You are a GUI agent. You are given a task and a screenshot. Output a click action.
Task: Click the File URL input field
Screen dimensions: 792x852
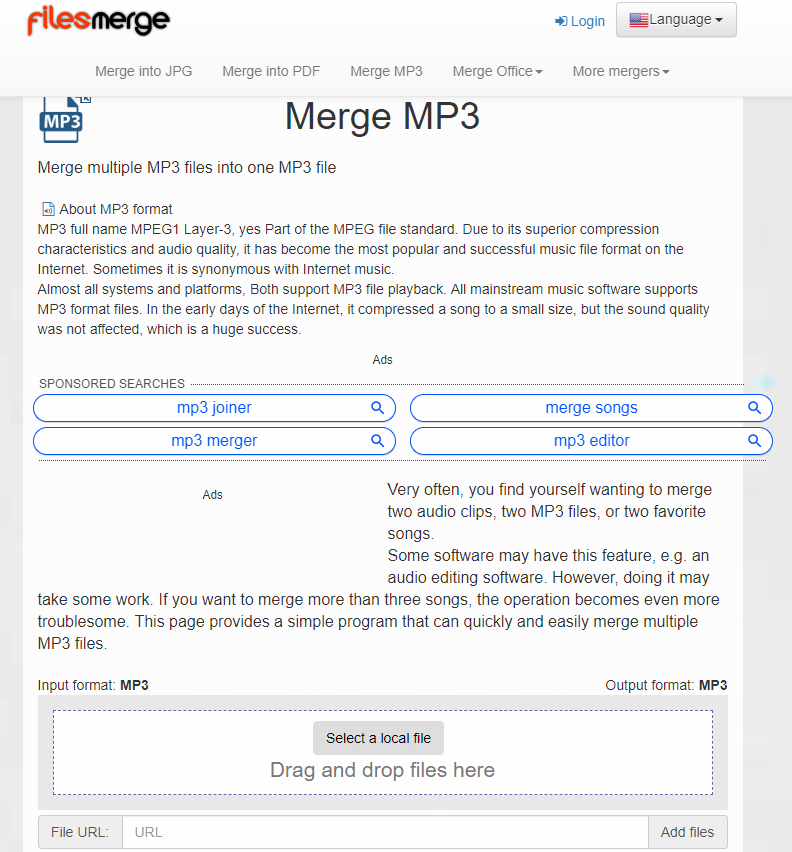pos(385,832)
